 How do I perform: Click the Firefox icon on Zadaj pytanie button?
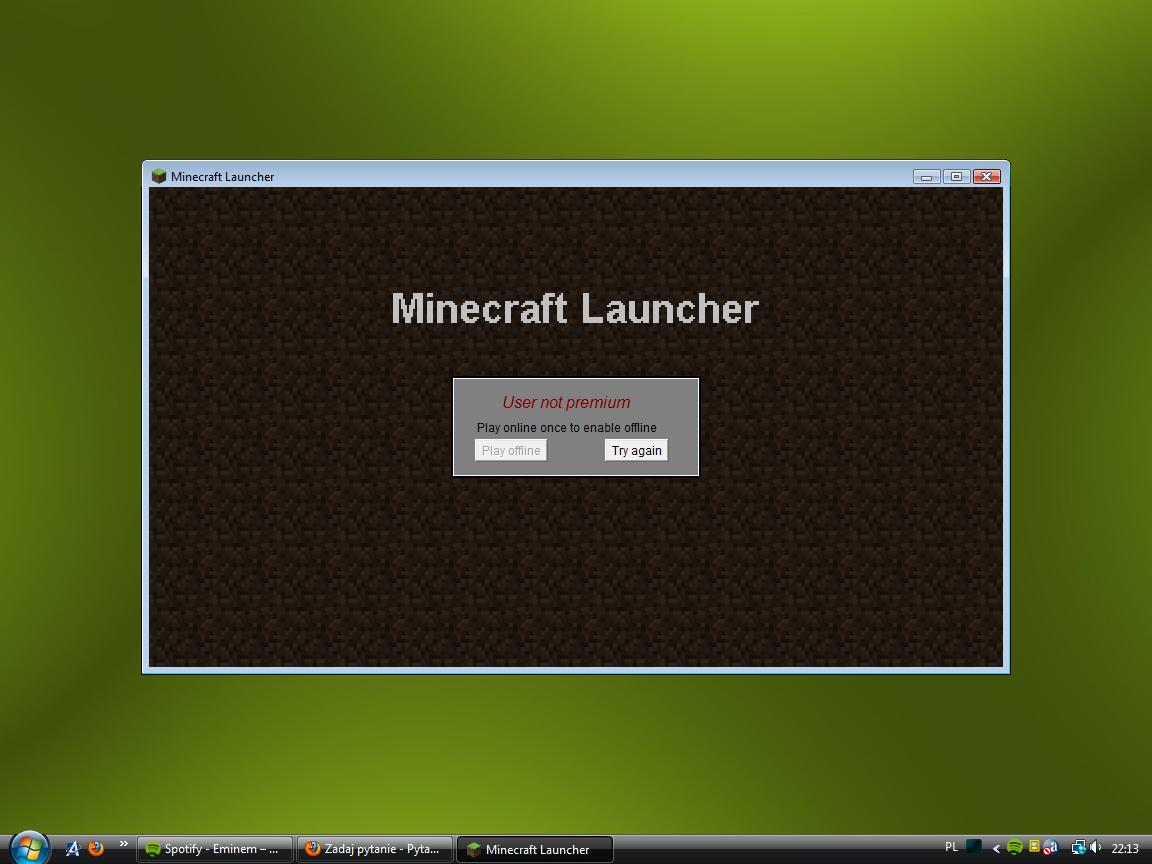[313, 849]
